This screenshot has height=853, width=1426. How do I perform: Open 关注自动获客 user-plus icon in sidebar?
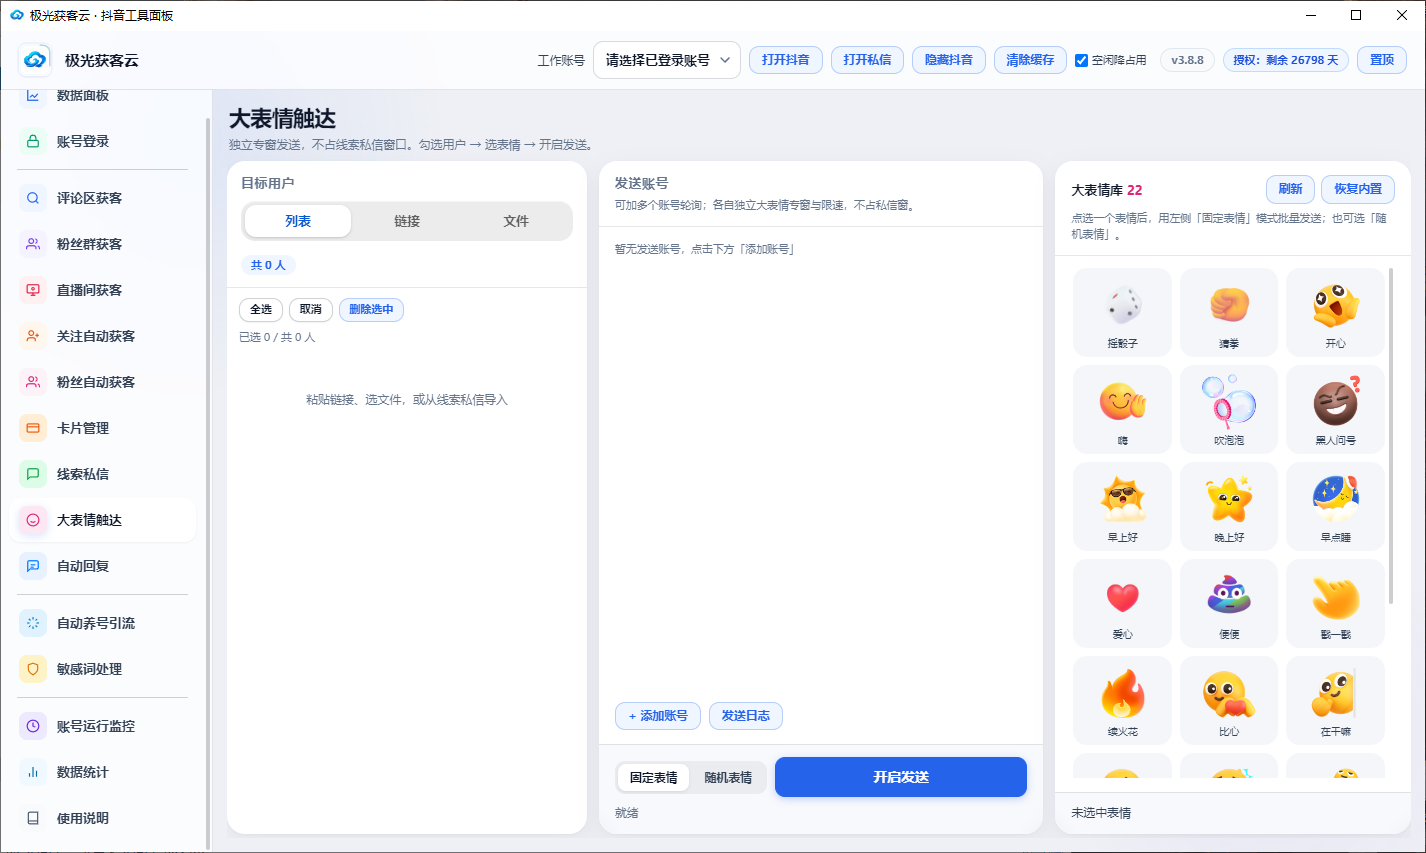tap(33, 336)
